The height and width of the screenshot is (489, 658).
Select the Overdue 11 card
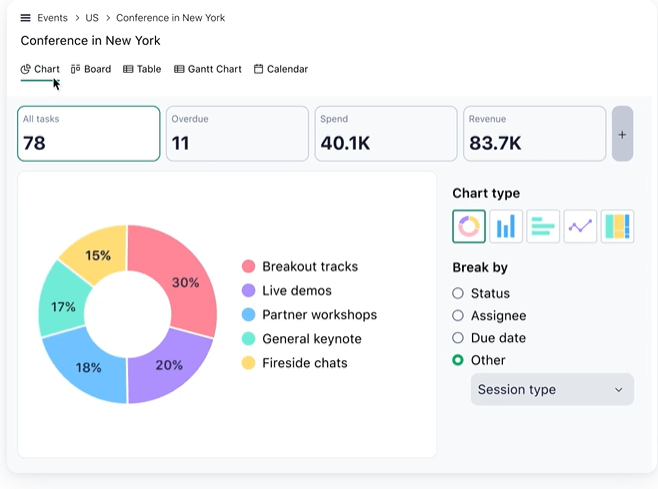pos(238,134)
